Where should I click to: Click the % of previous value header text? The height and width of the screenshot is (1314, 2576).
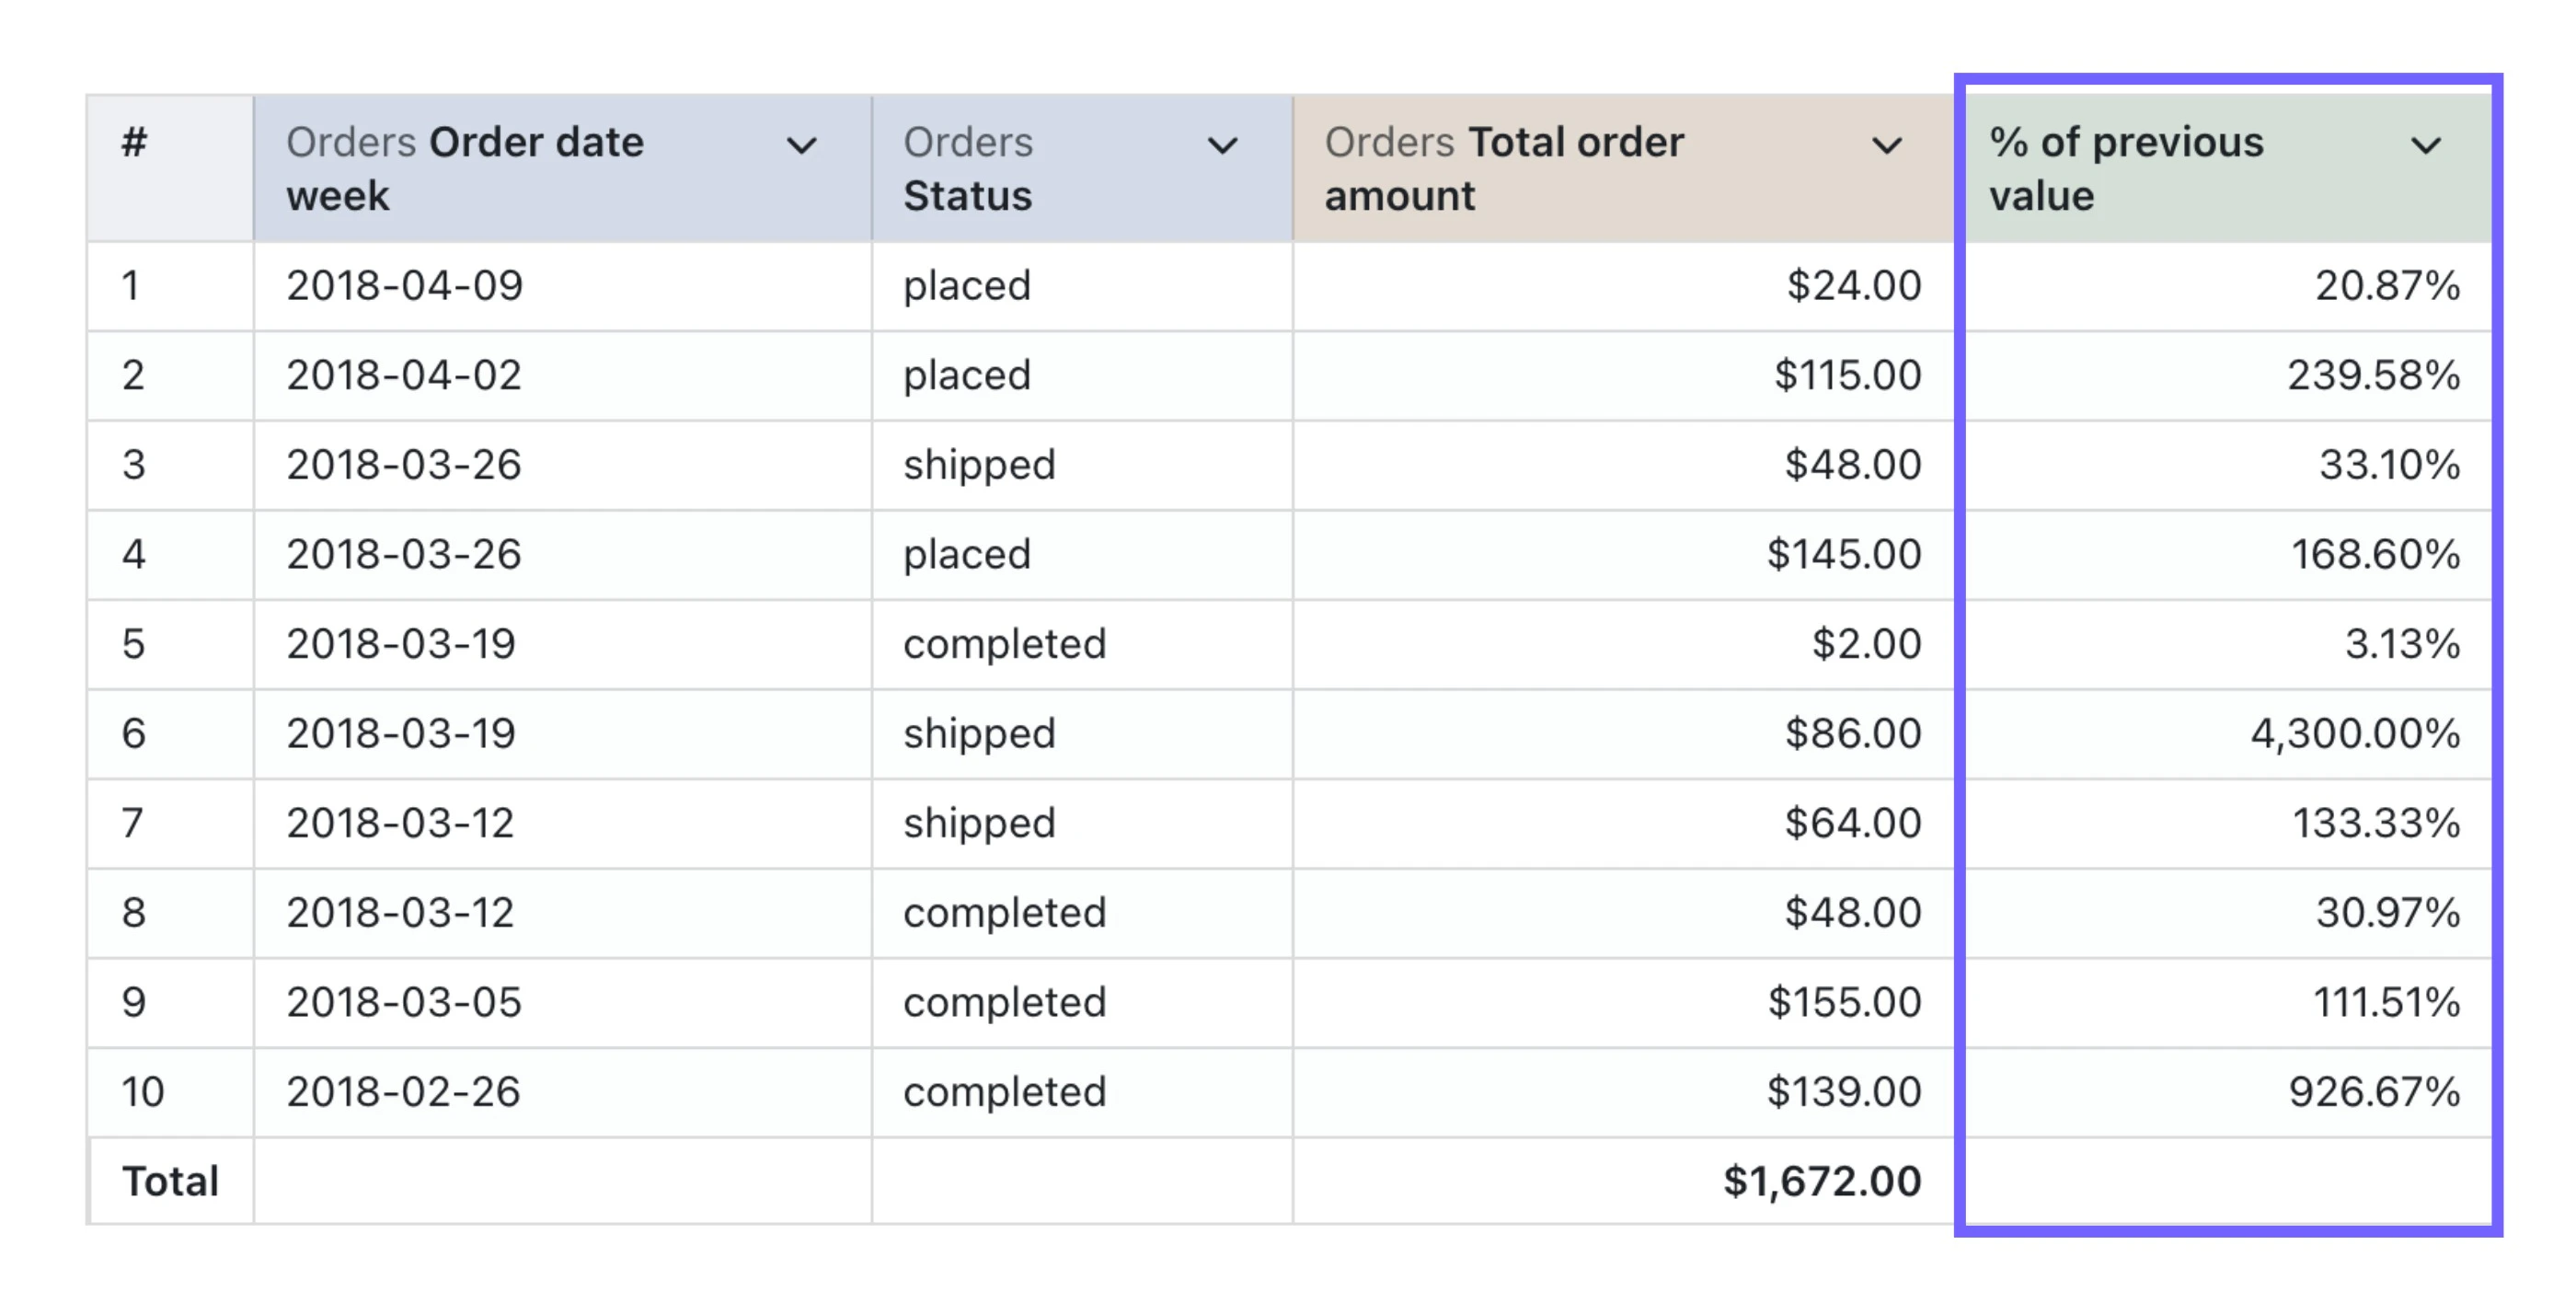coord(2125,169)
